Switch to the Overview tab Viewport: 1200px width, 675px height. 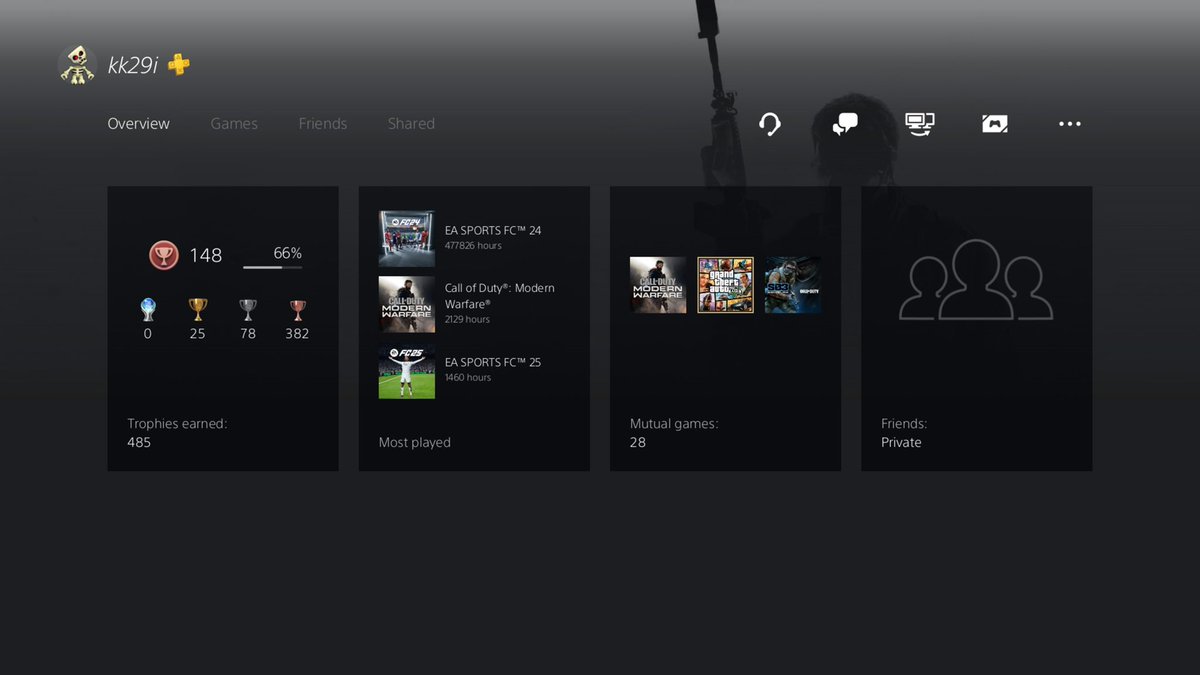(139, 124)
